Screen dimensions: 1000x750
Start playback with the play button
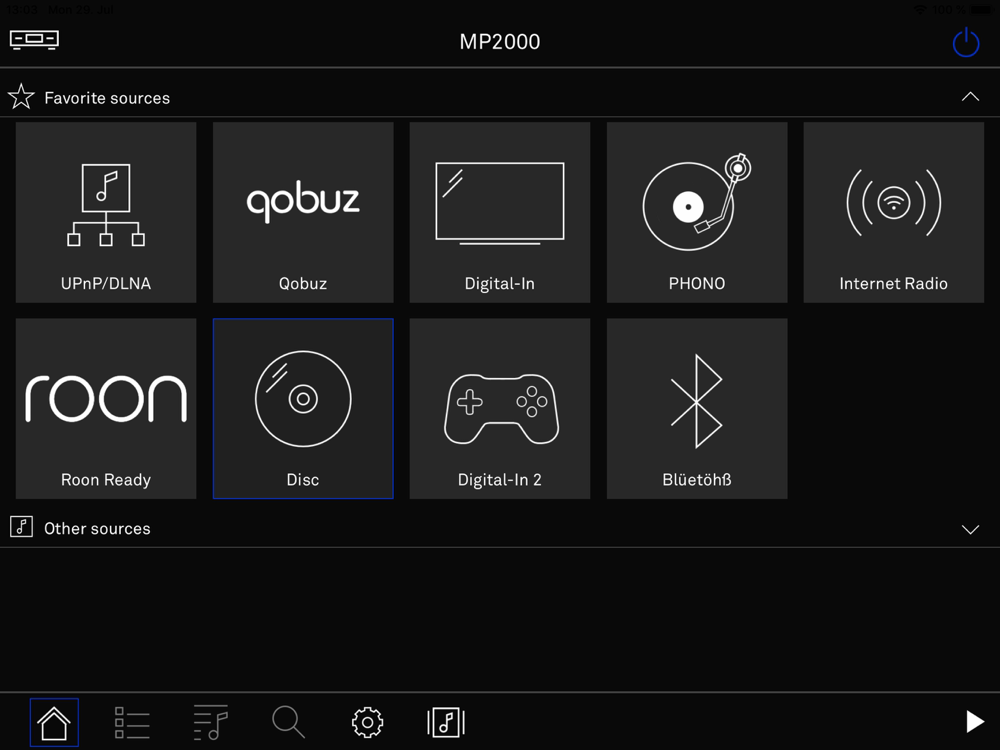pos(974,722)
